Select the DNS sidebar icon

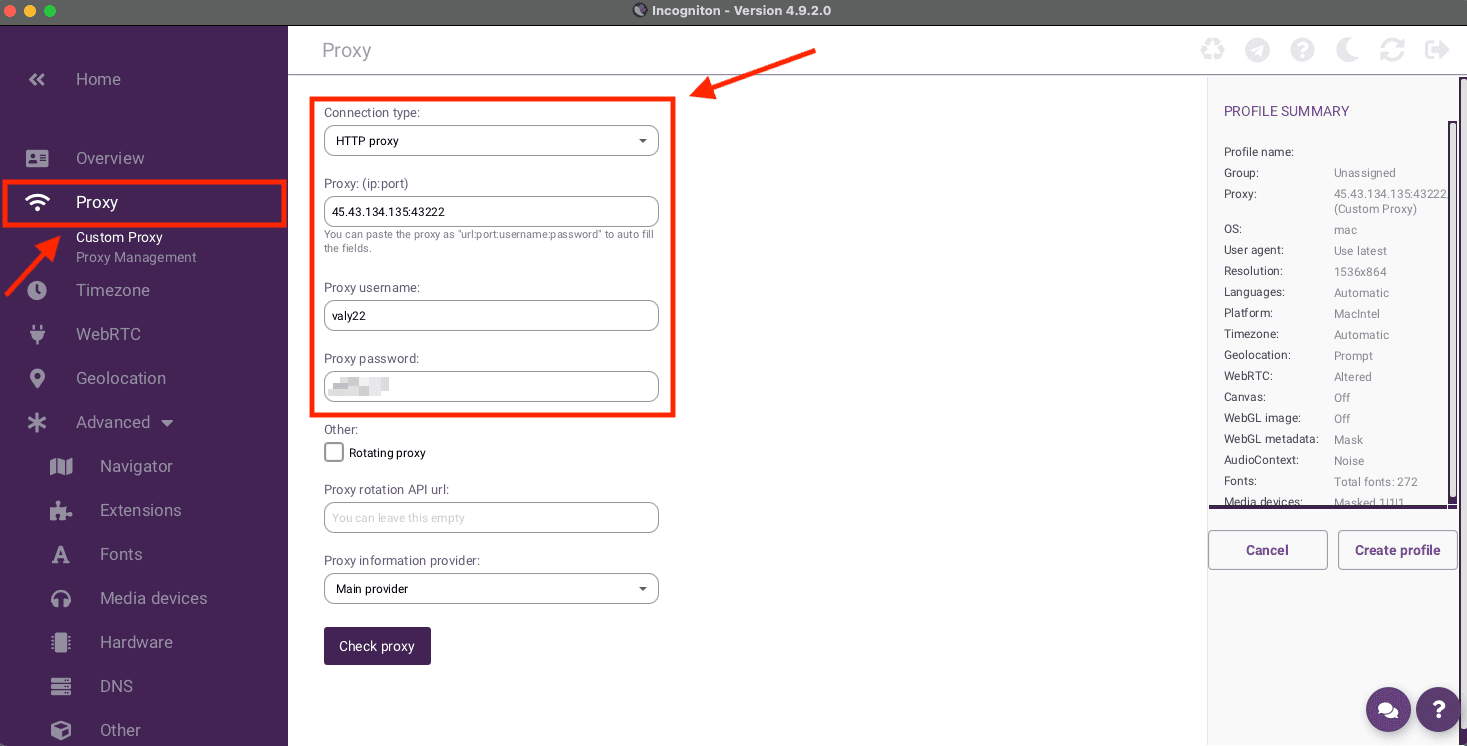[x=60, y=686]
